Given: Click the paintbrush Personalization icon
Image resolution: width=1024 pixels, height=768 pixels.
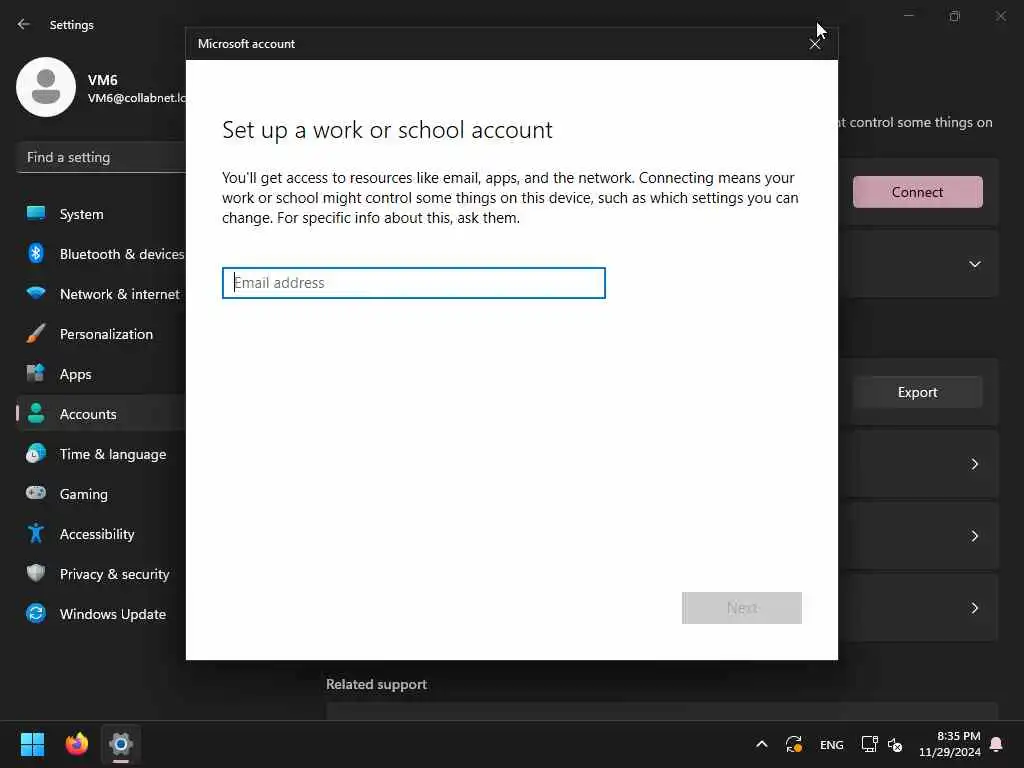Looking at the screenshot, I should click(36, 333).
